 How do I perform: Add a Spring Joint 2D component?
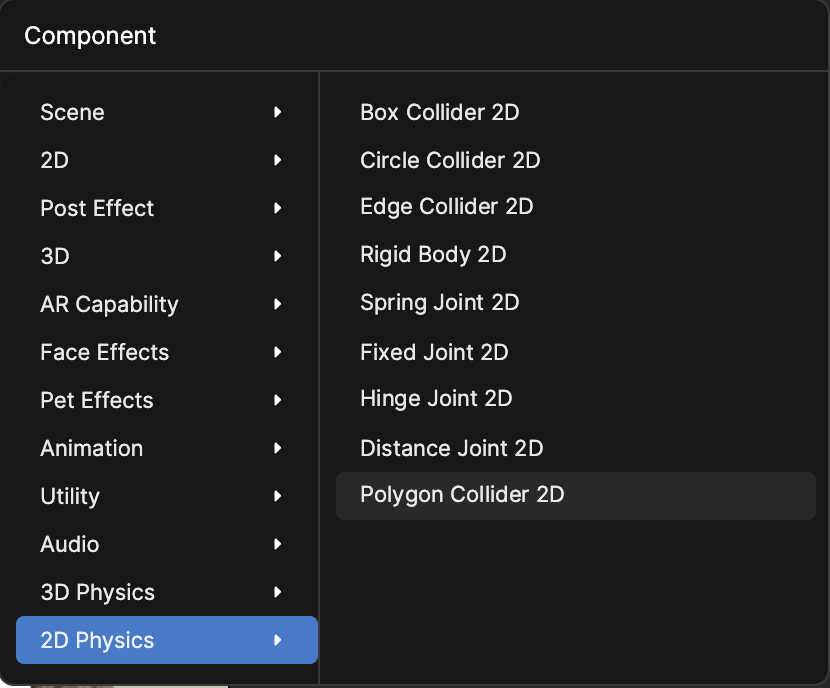tap(576, 303)
